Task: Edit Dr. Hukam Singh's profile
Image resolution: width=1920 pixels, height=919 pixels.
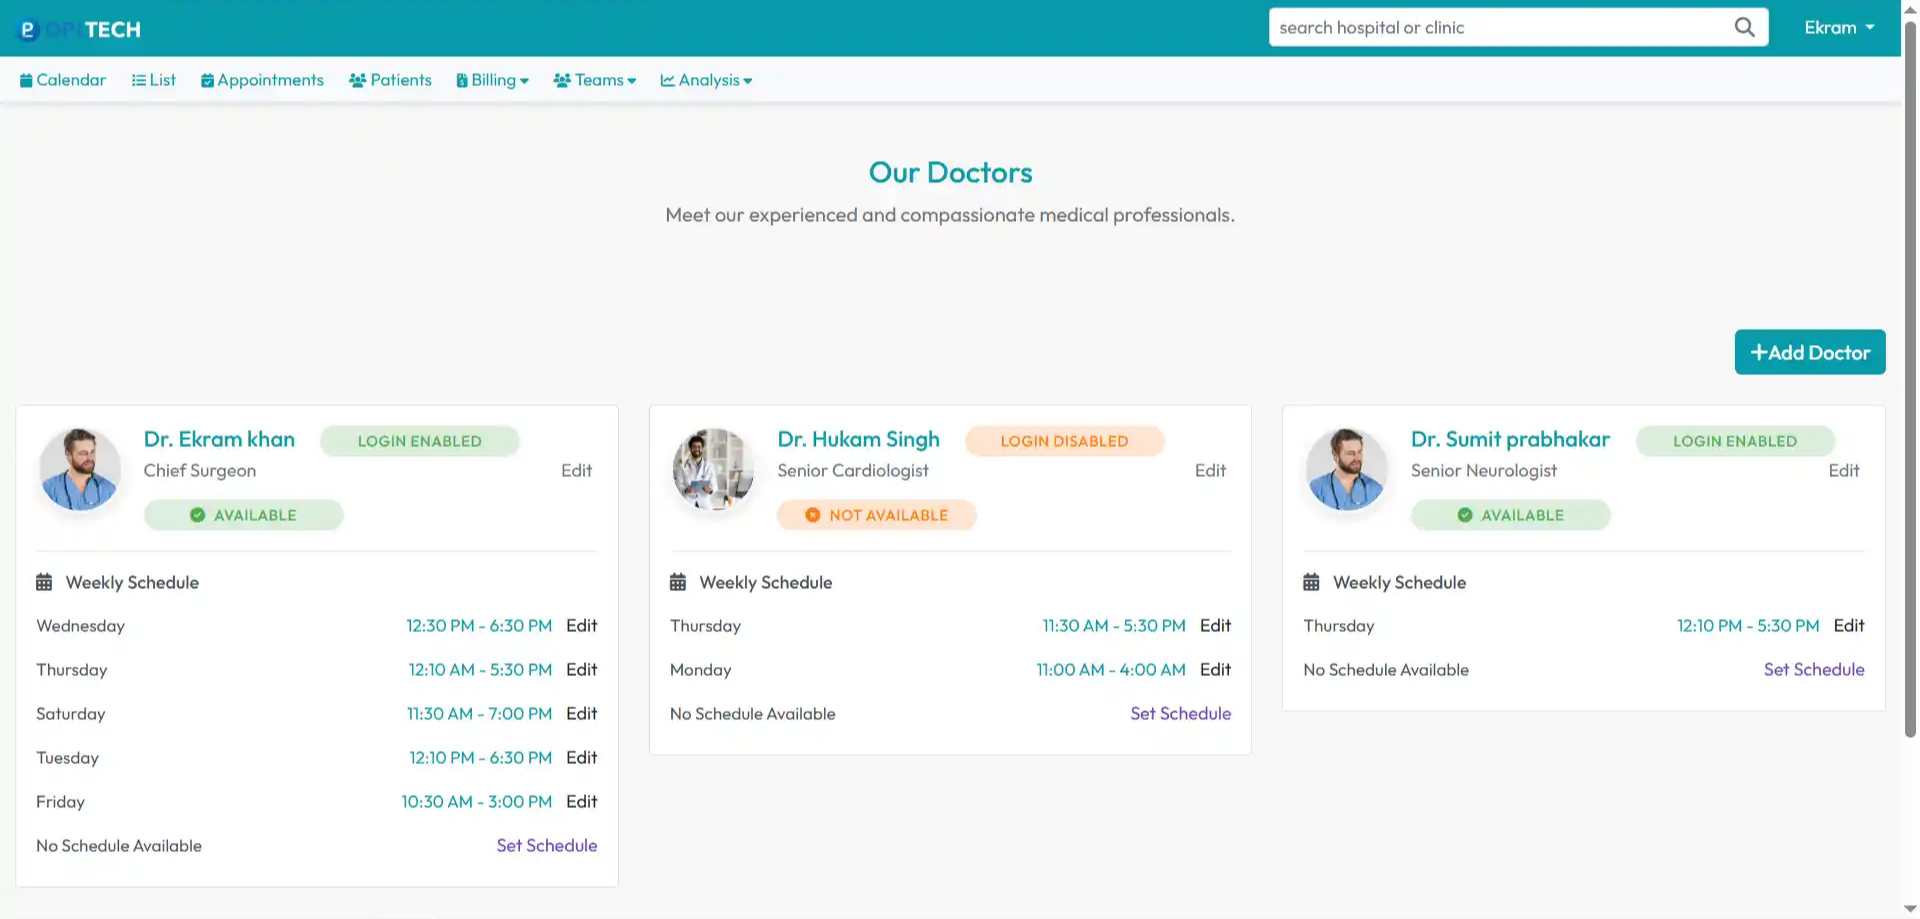Action: click(x=1210, y=470)
